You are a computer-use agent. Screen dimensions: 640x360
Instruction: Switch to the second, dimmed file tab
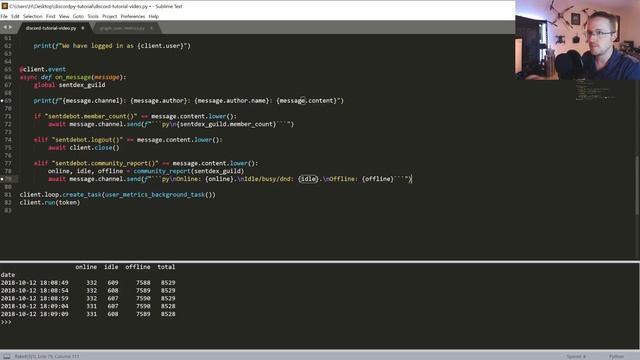click(122, 28)
